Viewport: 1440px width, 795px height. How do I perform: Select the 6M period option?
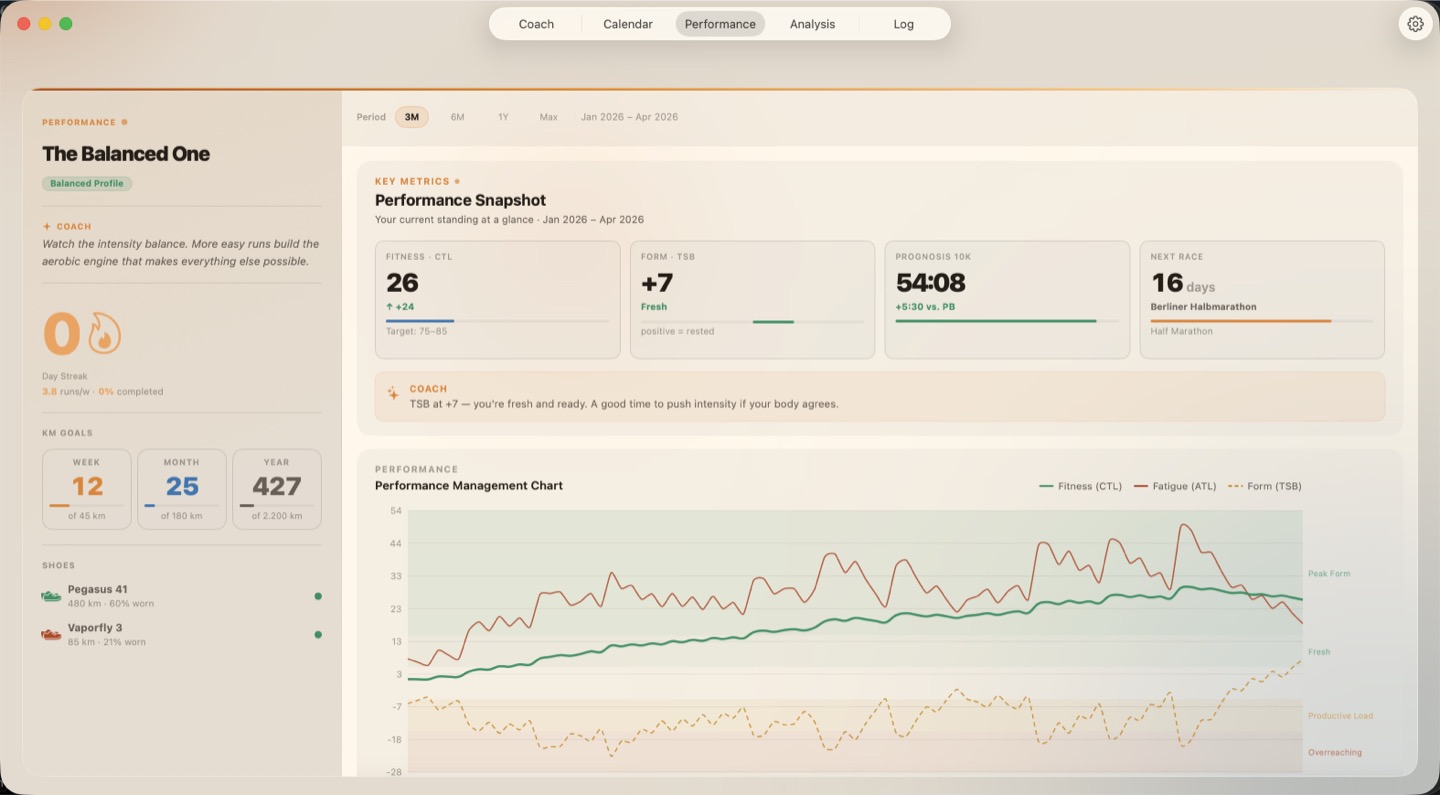[x=457, y=117]
